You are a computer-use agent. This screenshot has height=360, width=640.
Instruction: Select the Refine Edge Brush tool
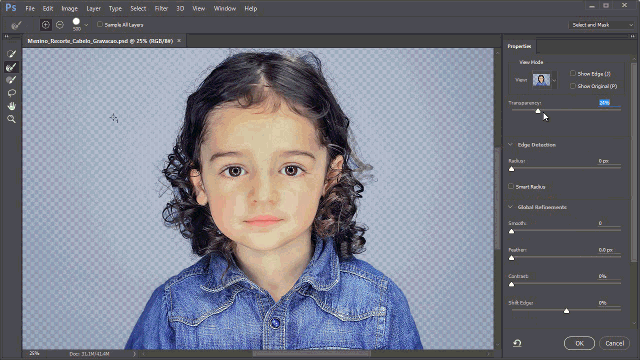(11, 67)
